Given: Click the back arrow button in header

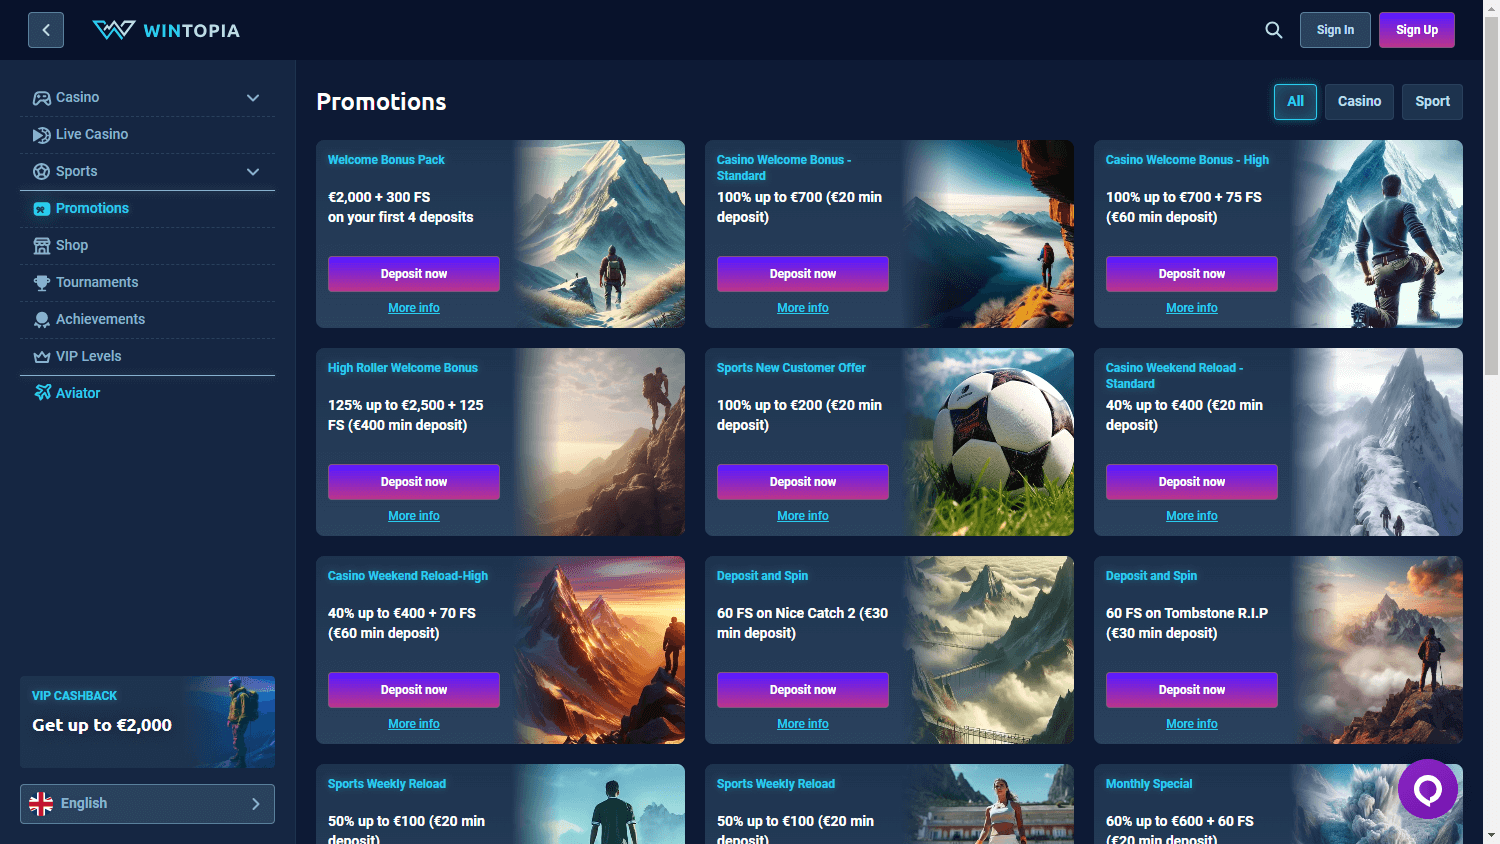Looking at the screenshot, I should (46, 30).
